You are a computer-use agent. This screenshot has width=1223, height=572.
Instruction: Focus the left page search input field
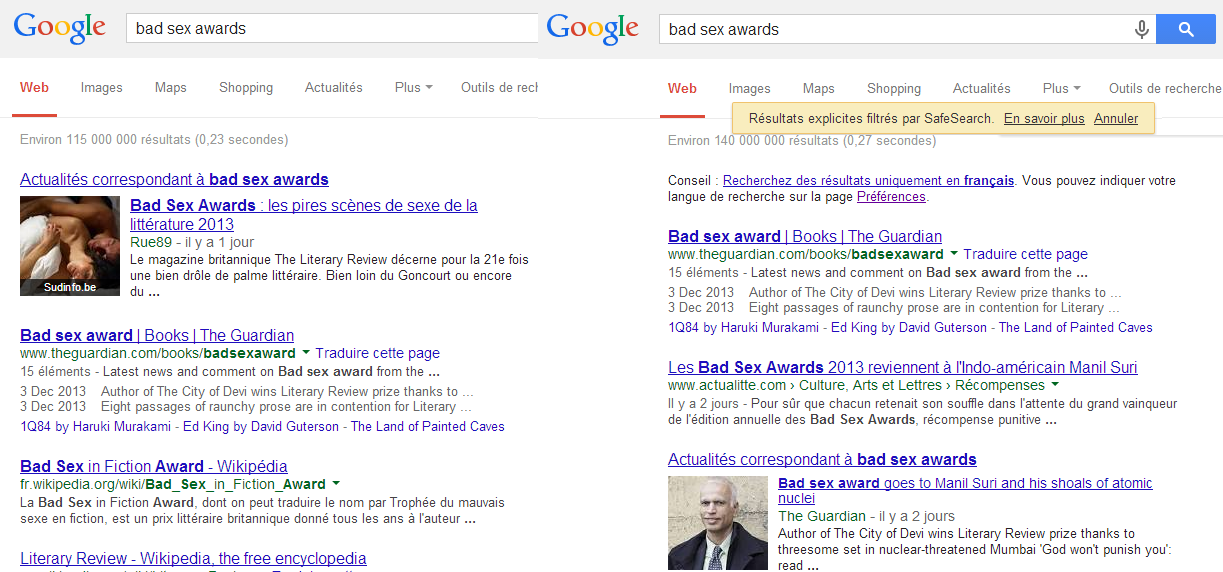[x=330, y=29]
